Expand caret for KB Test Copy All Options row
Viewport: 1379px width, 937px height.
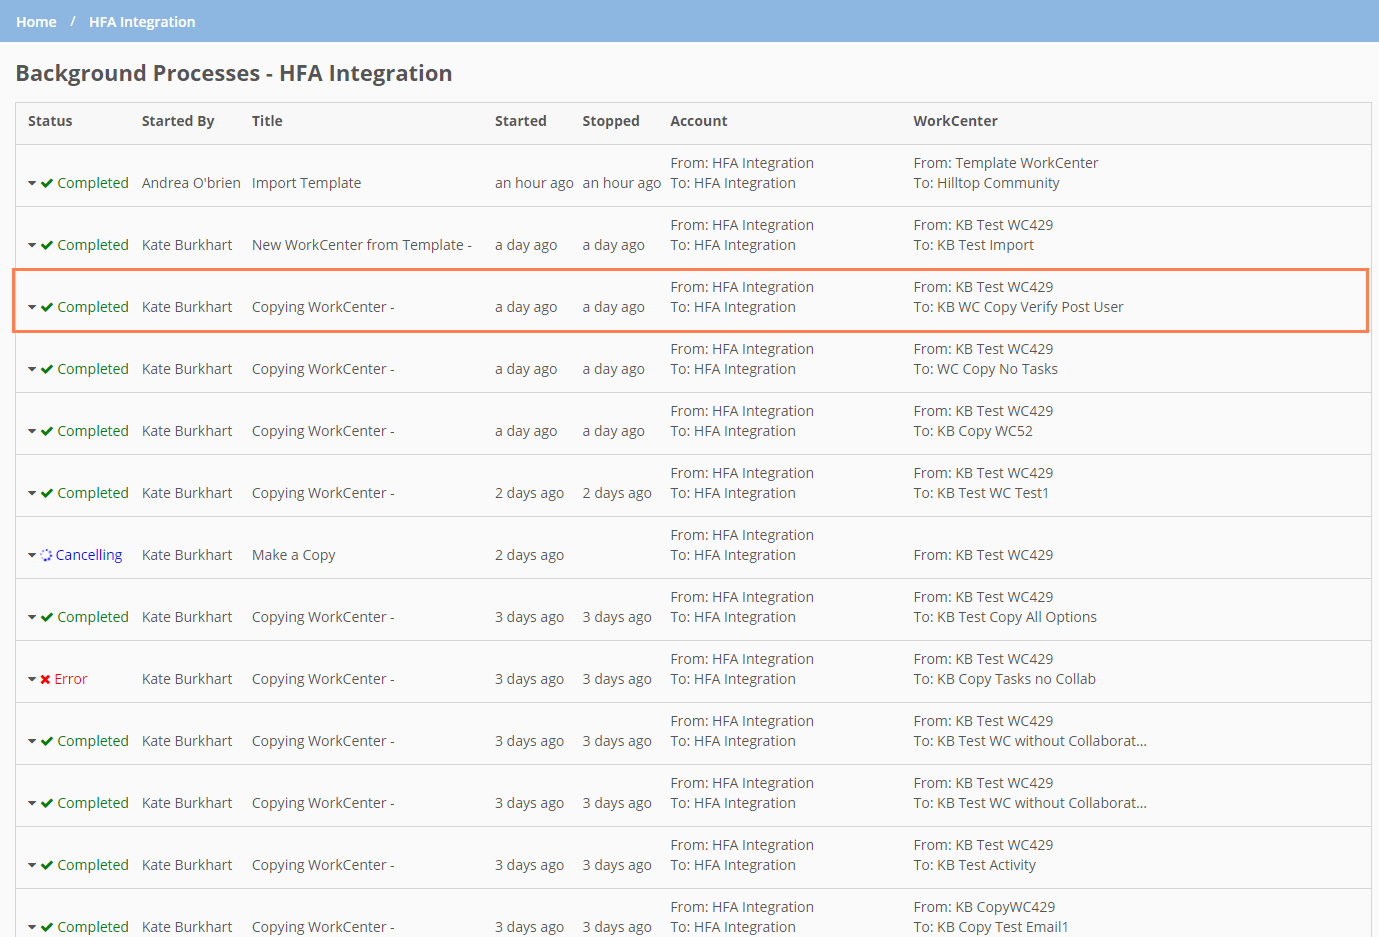pyautogui.click(x=32, y=618)
